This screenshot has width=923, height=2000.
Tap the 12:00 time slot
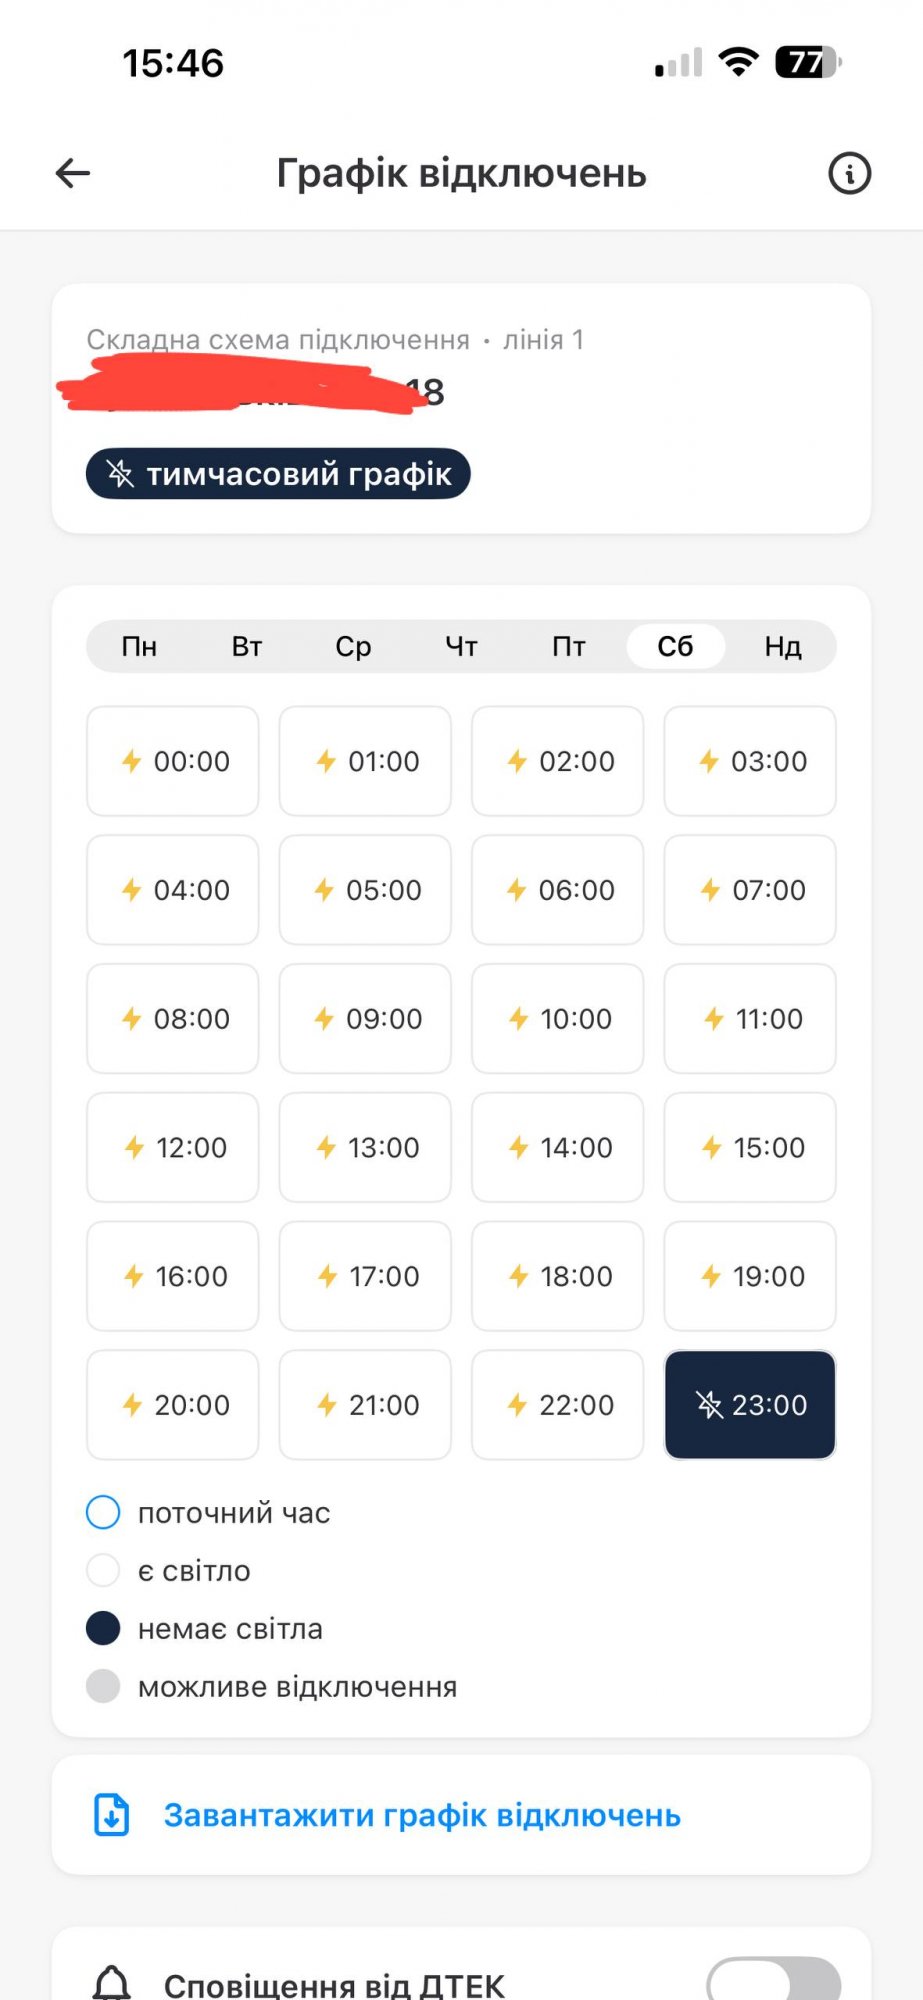click(173, 1147)
